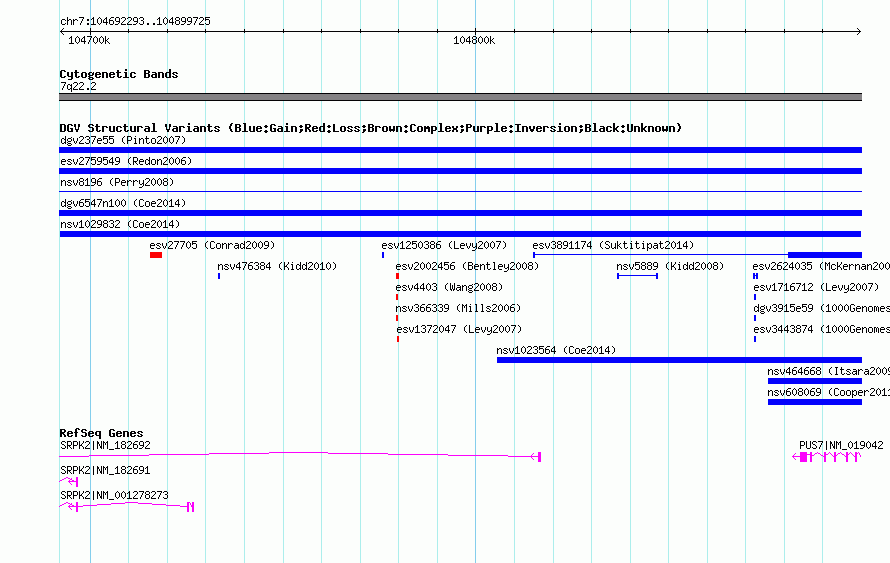Screen dimensions: 890x563
Task: Click the esv1250386 (Levy2007) variant label
Action: click(444, 245)
